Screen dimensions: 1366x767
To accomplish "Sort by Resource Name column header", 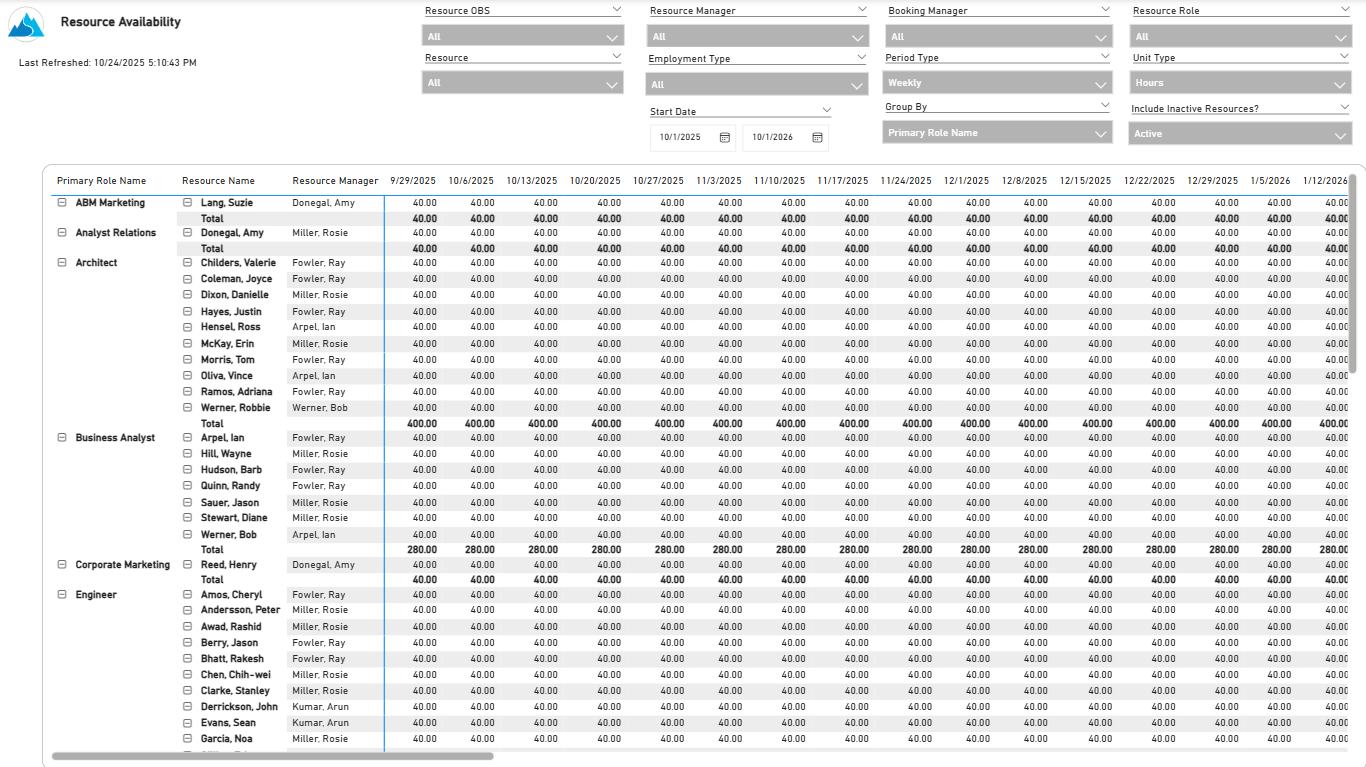I will coord(218,181).
